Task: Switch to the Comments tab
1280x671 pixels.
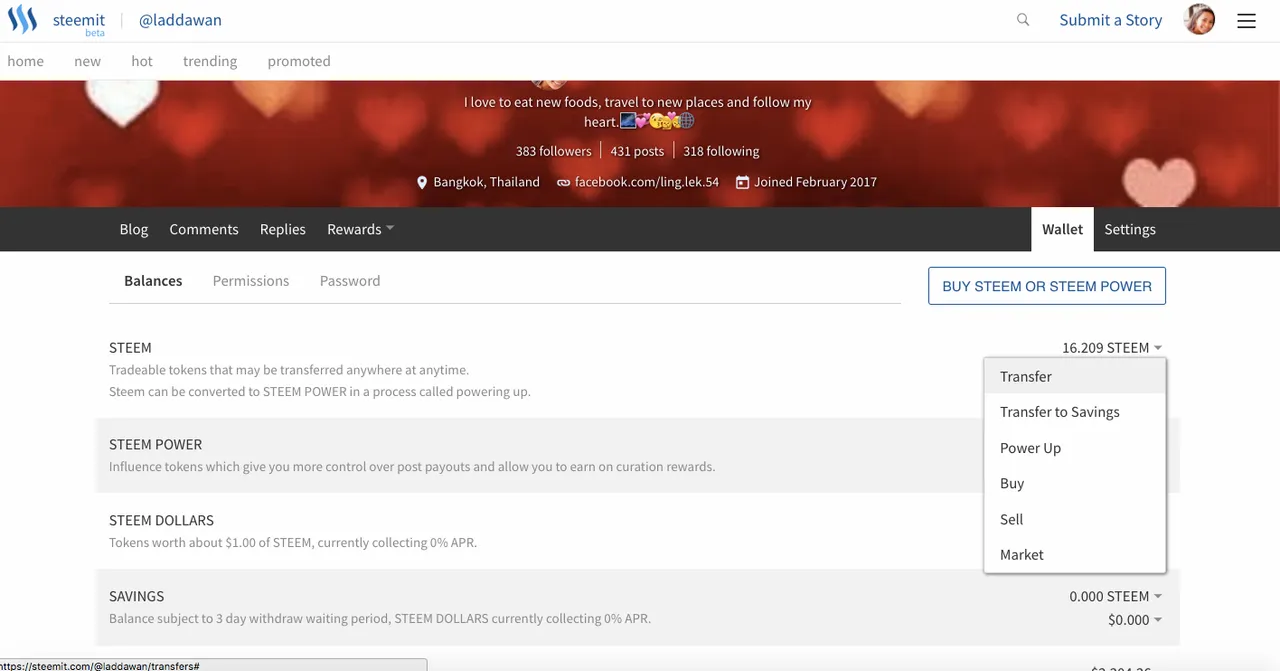Action: coord(204,229)
